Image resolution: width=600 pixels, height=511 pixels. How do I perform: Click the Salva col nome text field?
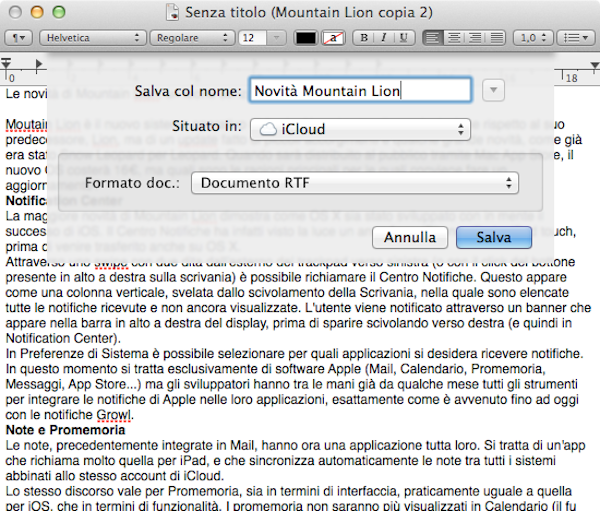360,90
